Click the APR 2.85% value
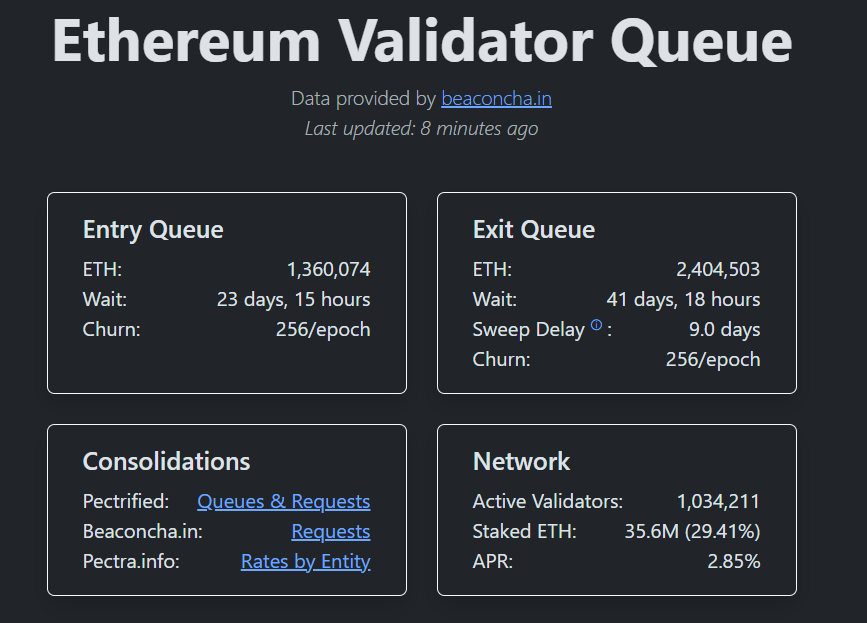The height and width of the screenshot is (623, 867). pos(733,562)
